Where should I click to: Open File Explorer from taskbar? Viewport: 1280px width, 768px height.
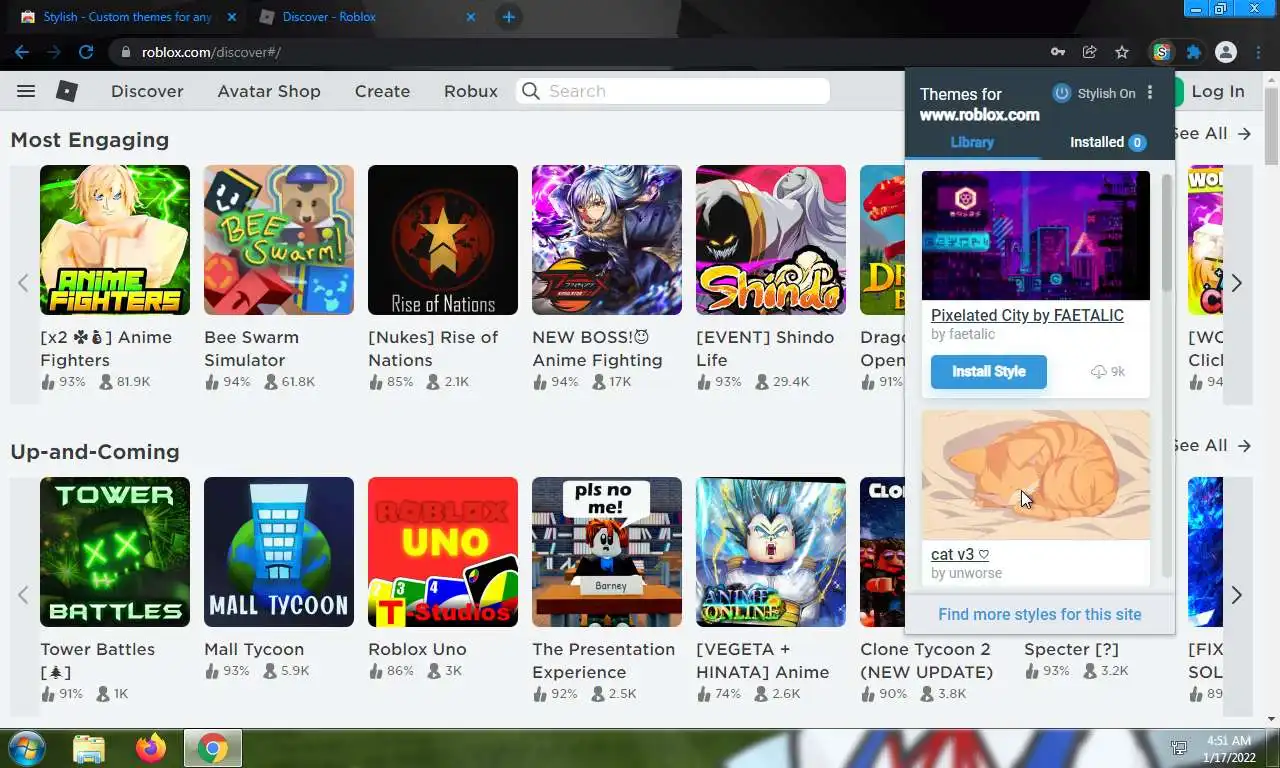click(89, 748)
